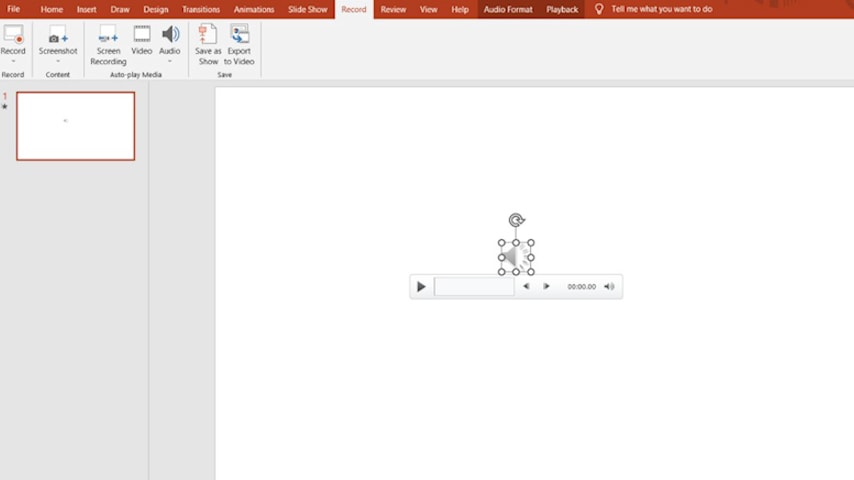Click the rotation handle above audio icon
The image size is (854, 480).
coord(516,220)
